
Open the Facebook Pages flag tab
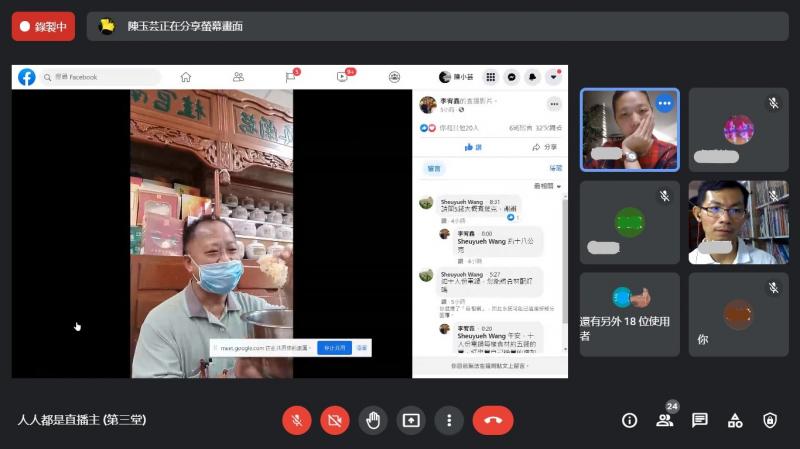pyautogui.click(x=291, y=77)
